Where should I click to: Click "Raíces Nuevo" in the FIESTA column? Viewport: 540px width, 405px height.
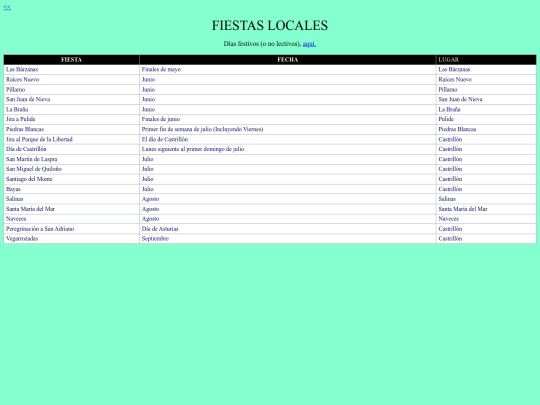22,80
